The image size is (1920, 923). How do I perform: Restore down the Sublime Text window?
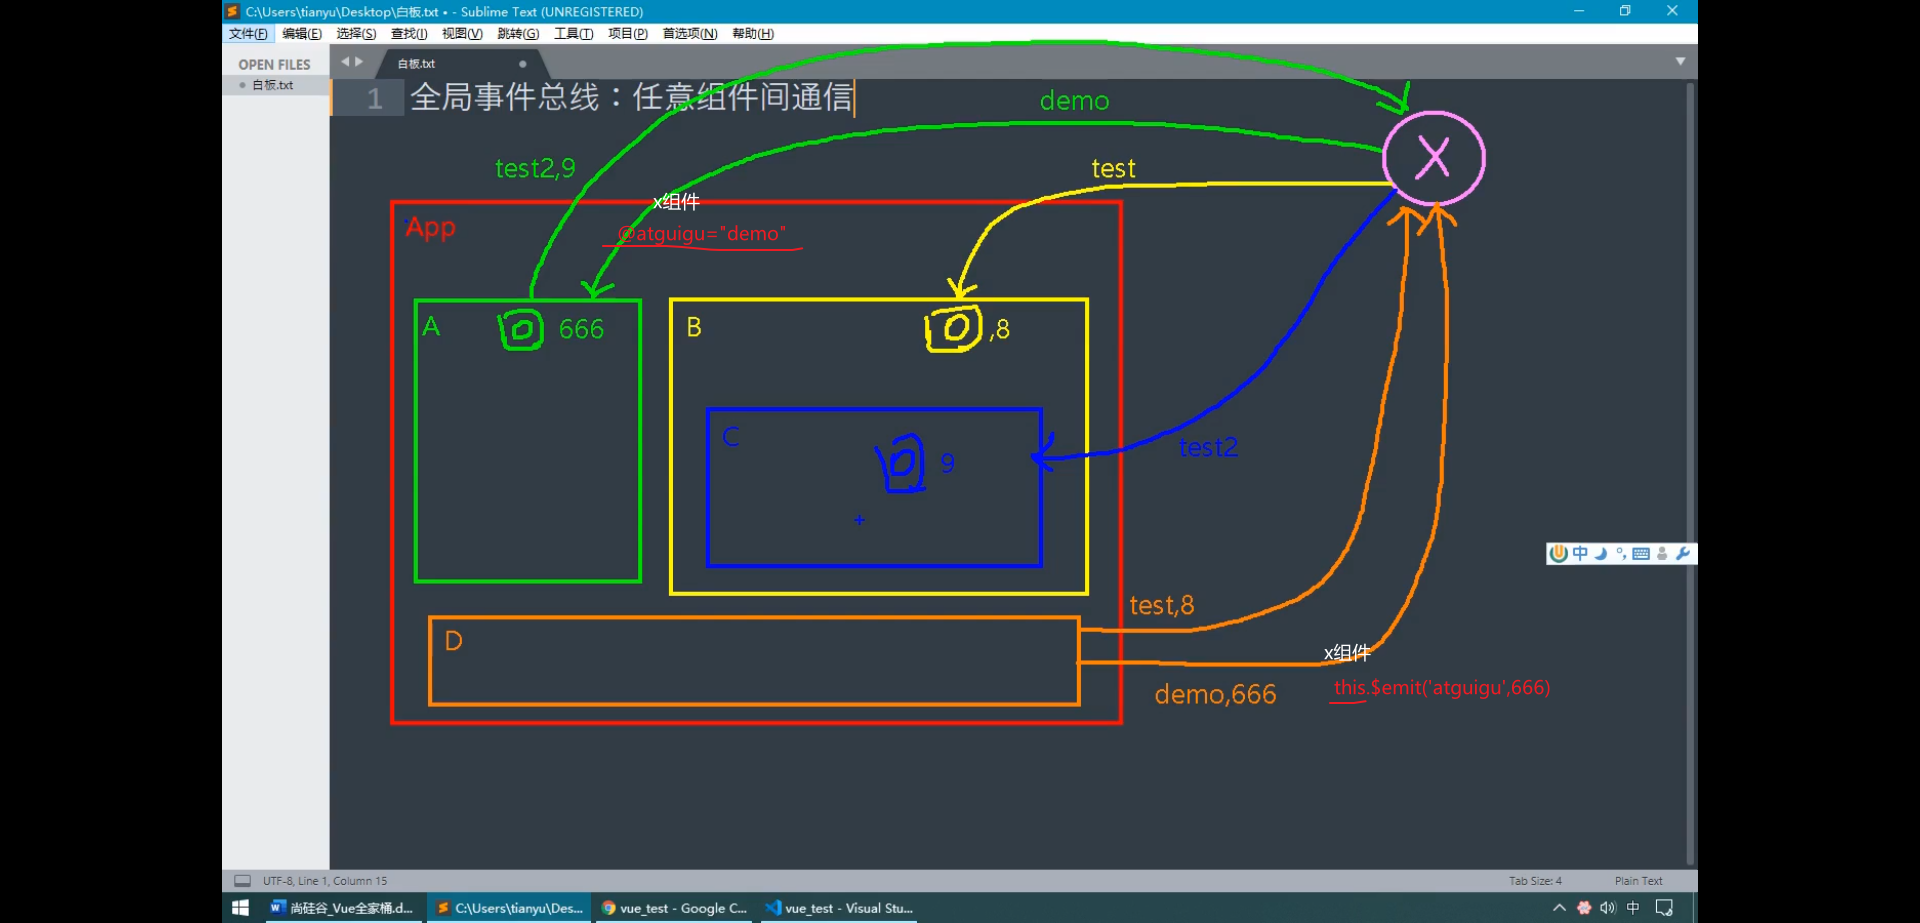point(1625,11)
